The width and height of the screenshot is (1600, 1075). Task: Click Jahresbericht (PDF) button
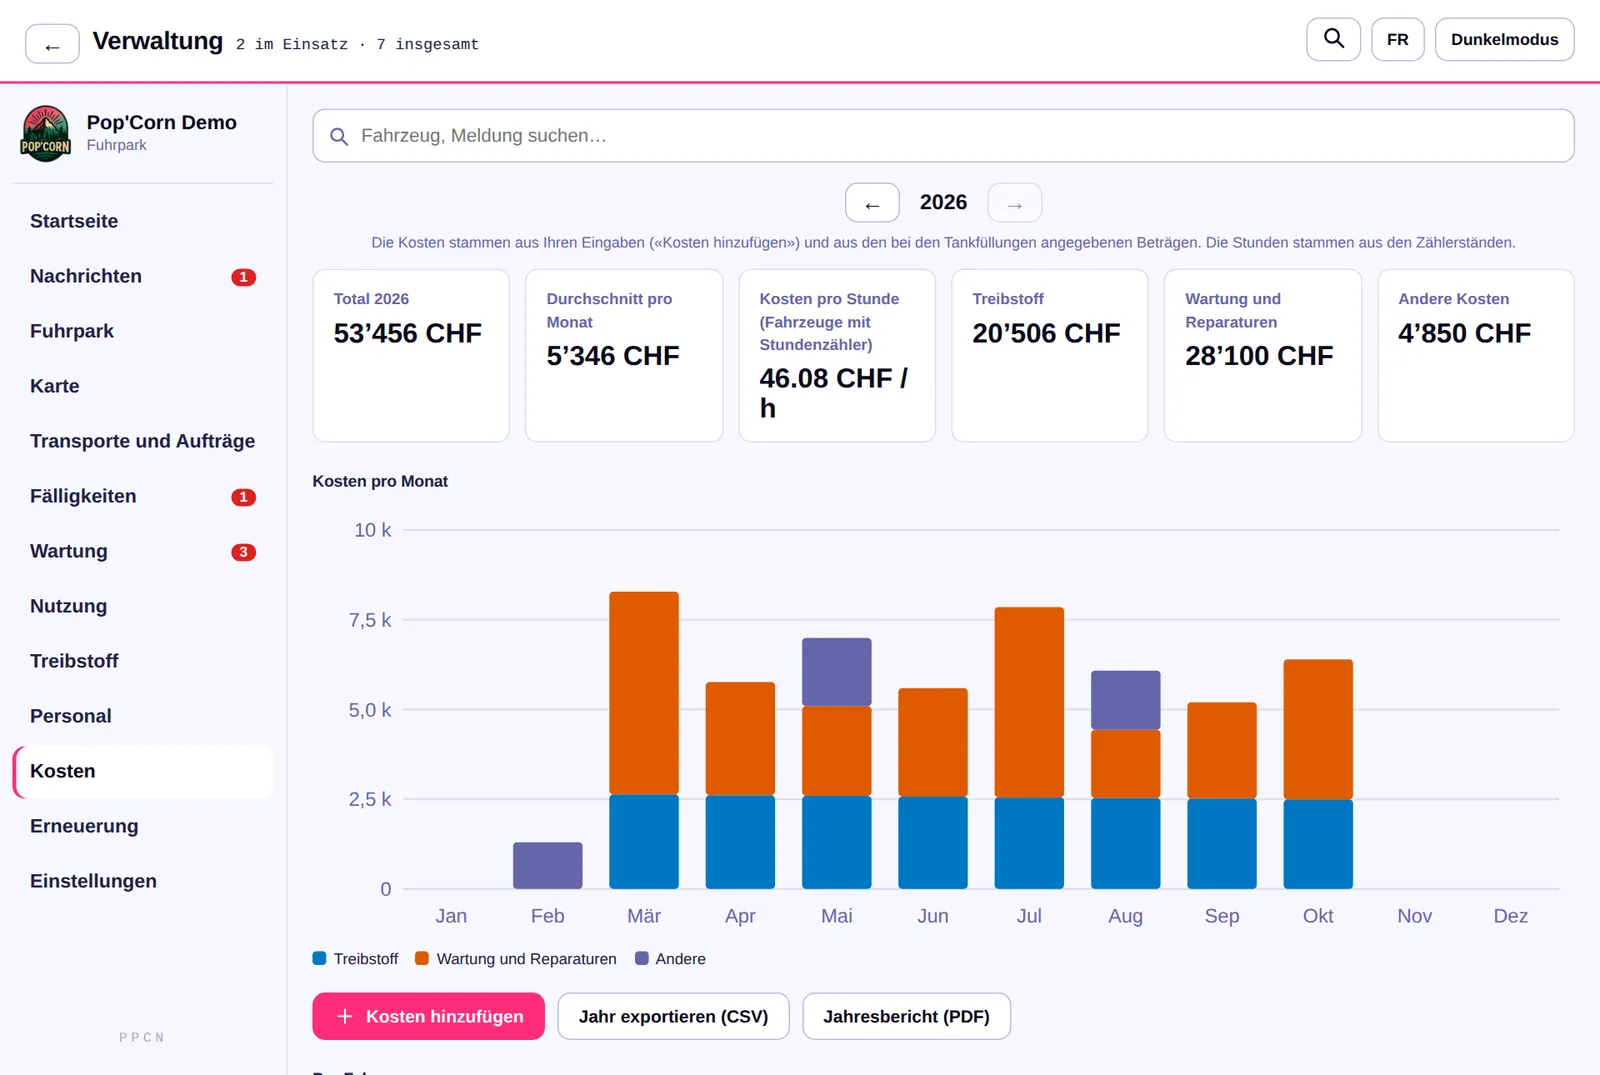(x=906, y=1016)
